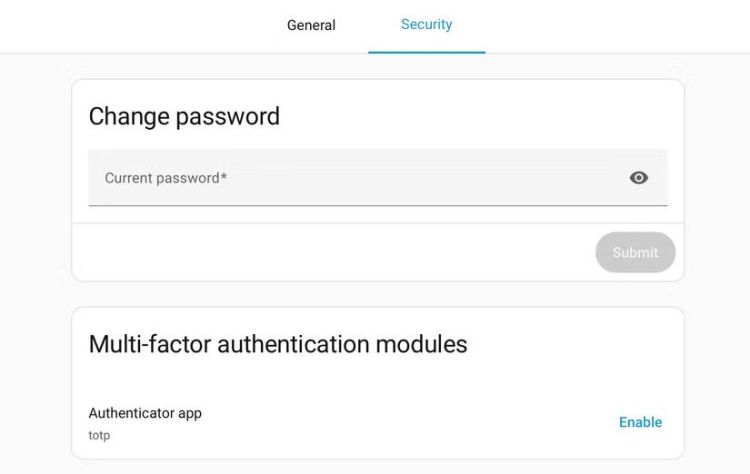This screenshot has height=474, width=750.
Task: Click the required asterisk in Current password
Action: [x=224, y=177]
